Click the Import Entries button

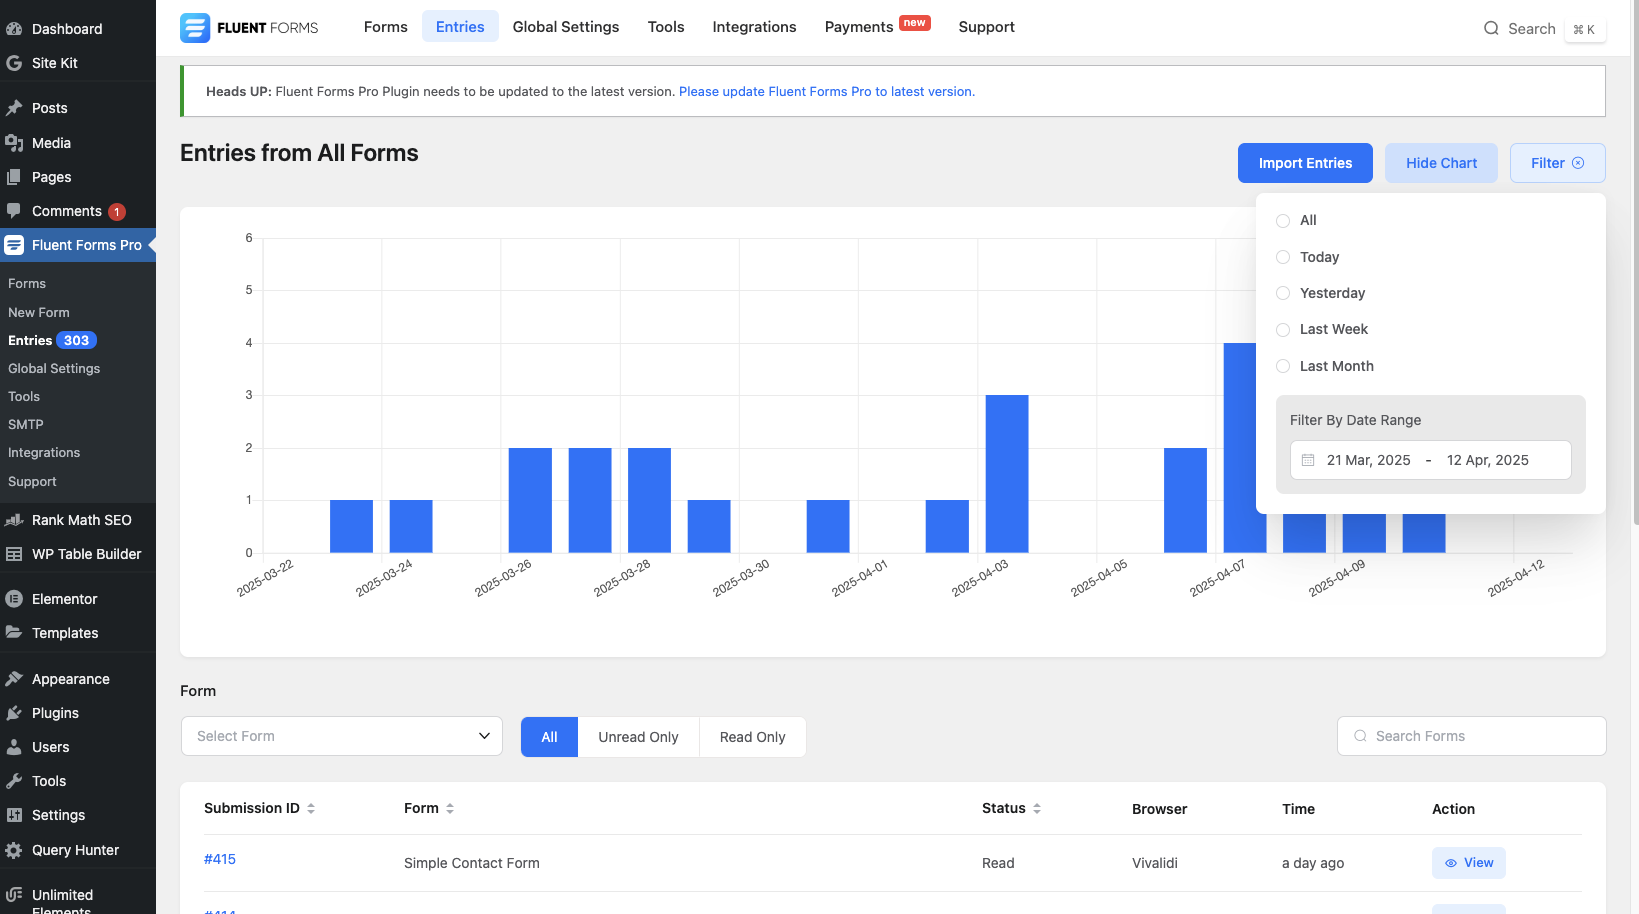1305,163
